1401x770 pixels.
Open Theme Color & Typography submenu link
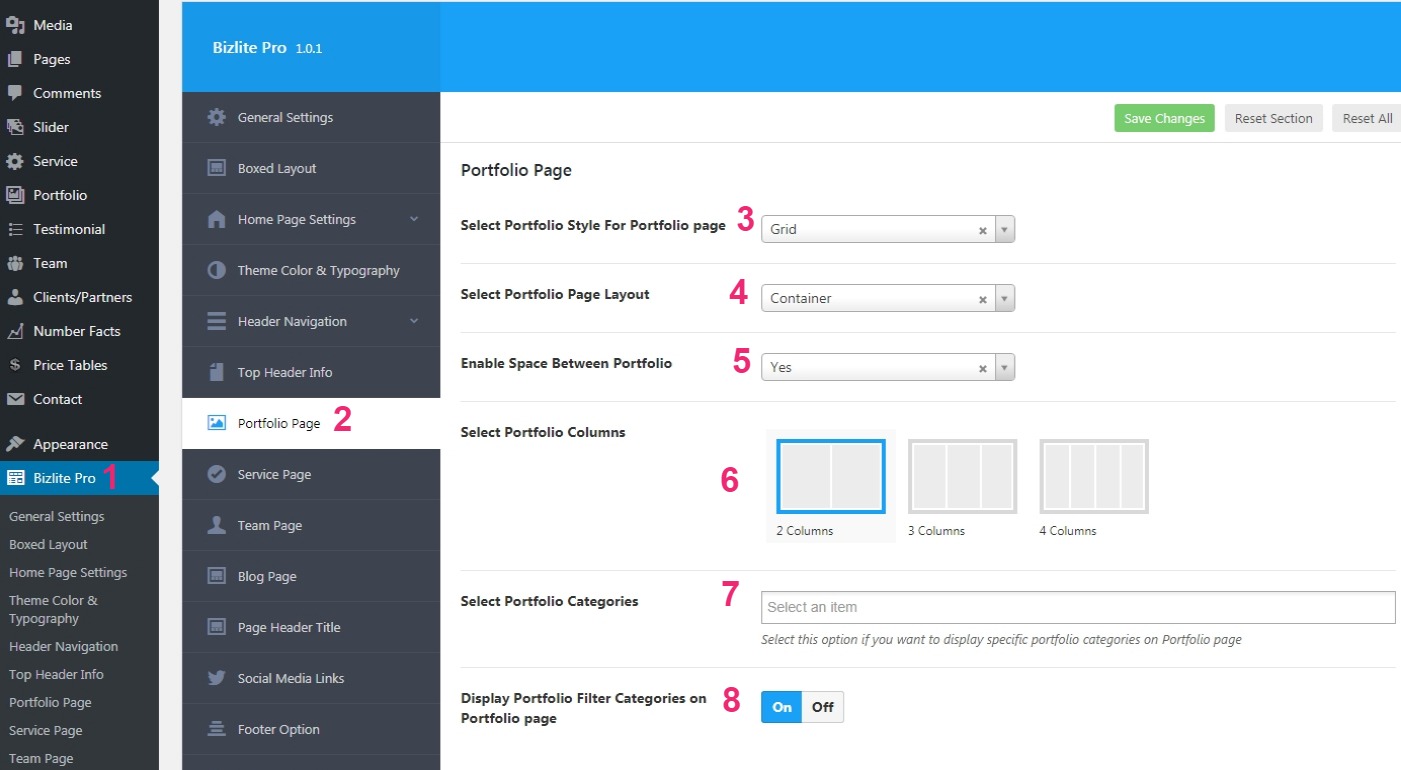point(54,610)
